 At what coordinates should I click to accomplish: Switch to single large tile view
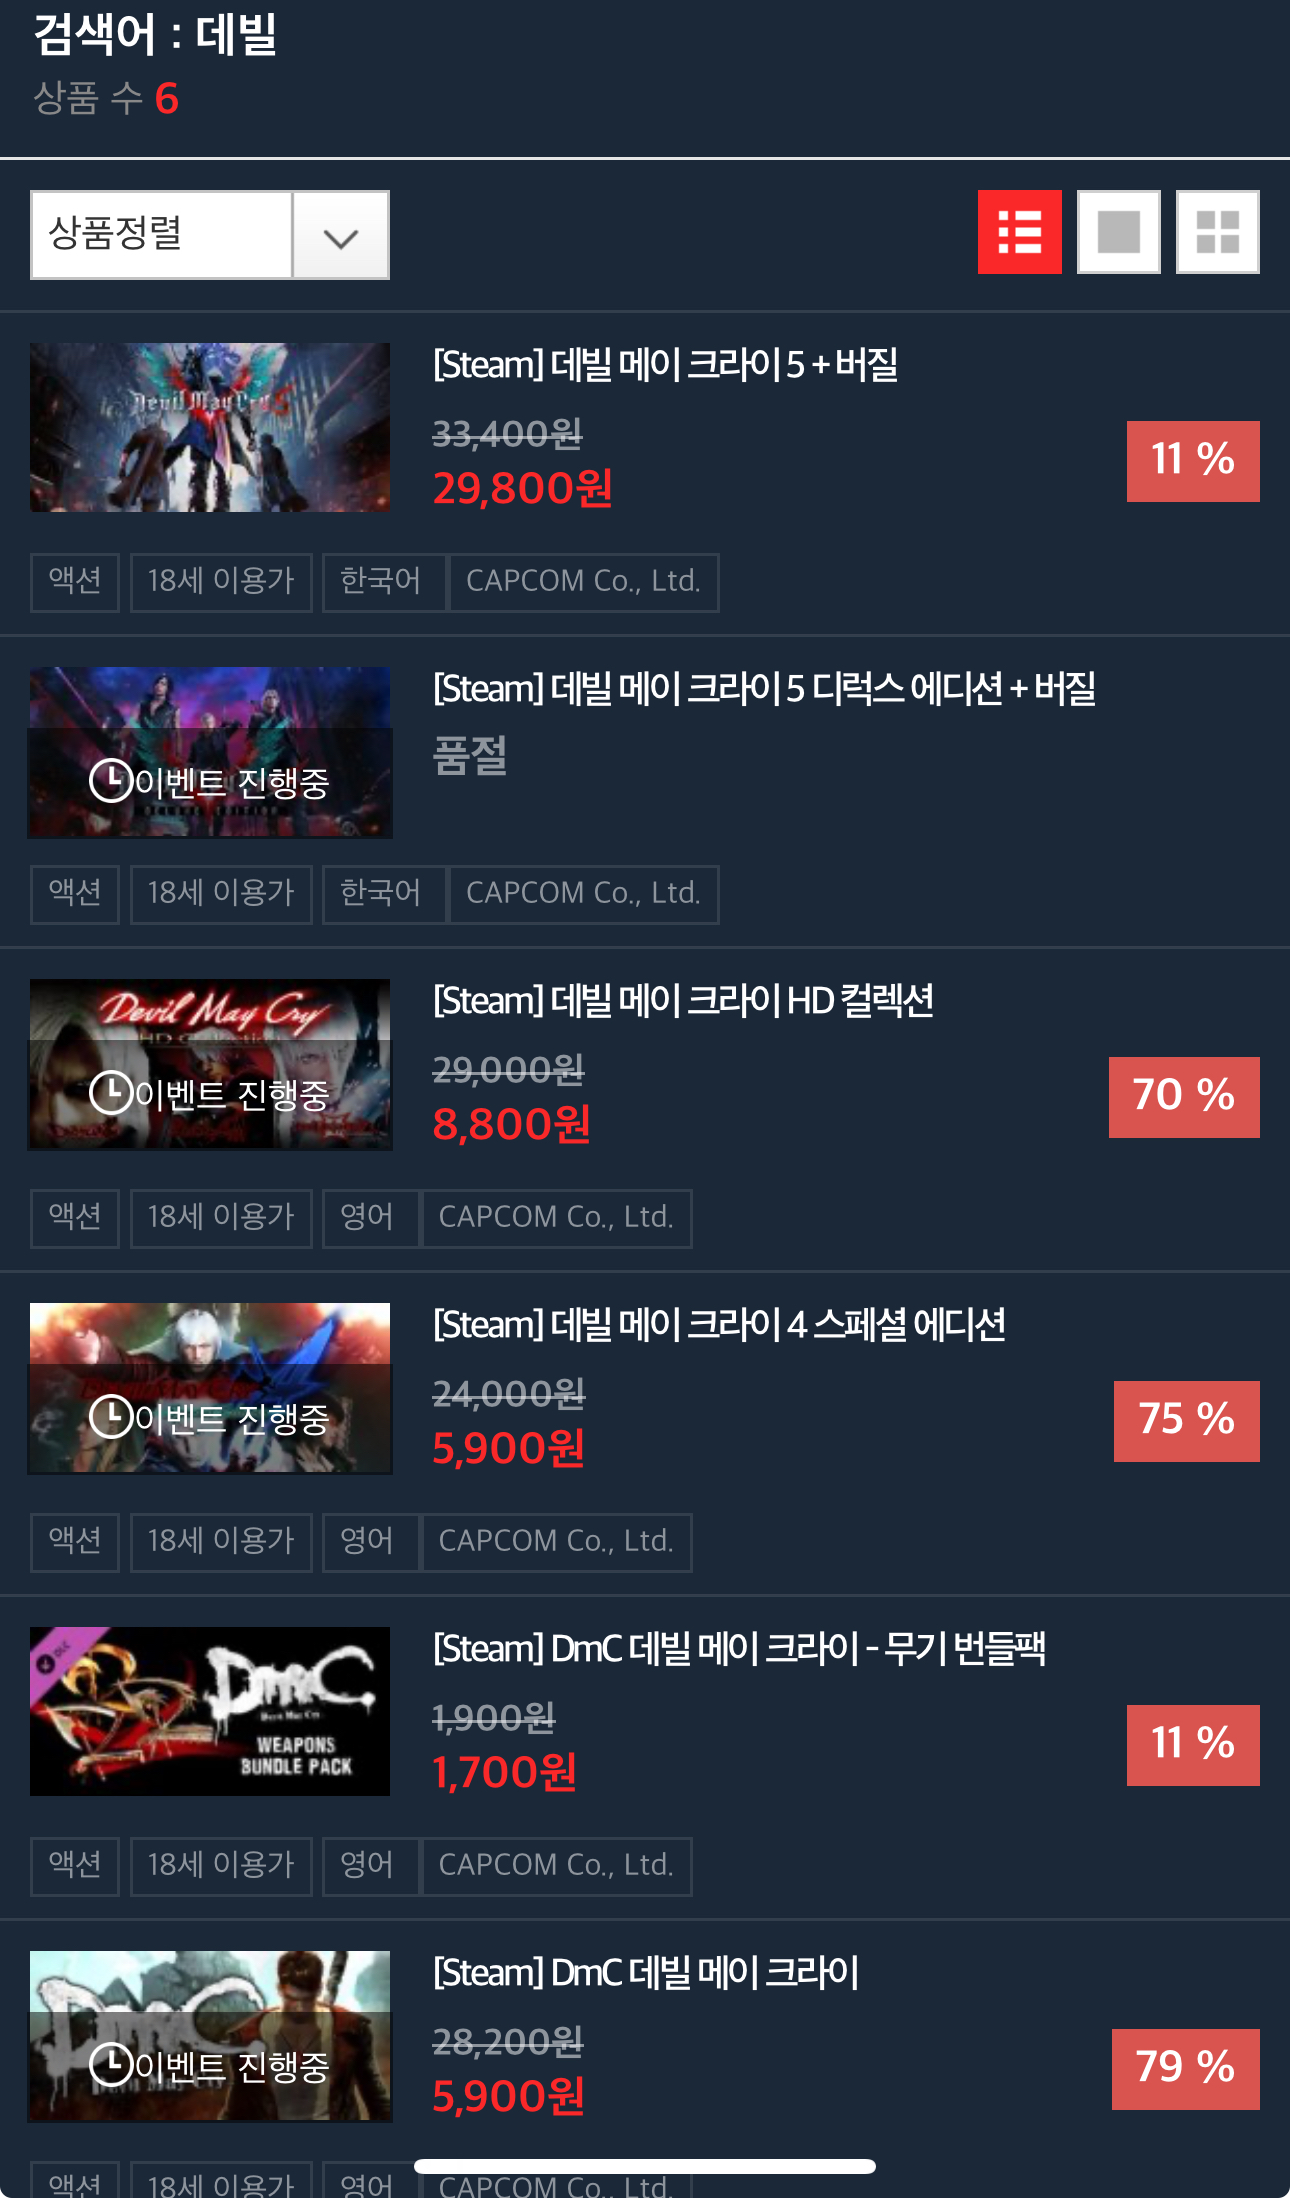pyautogui.click(x=1118, y=232)
